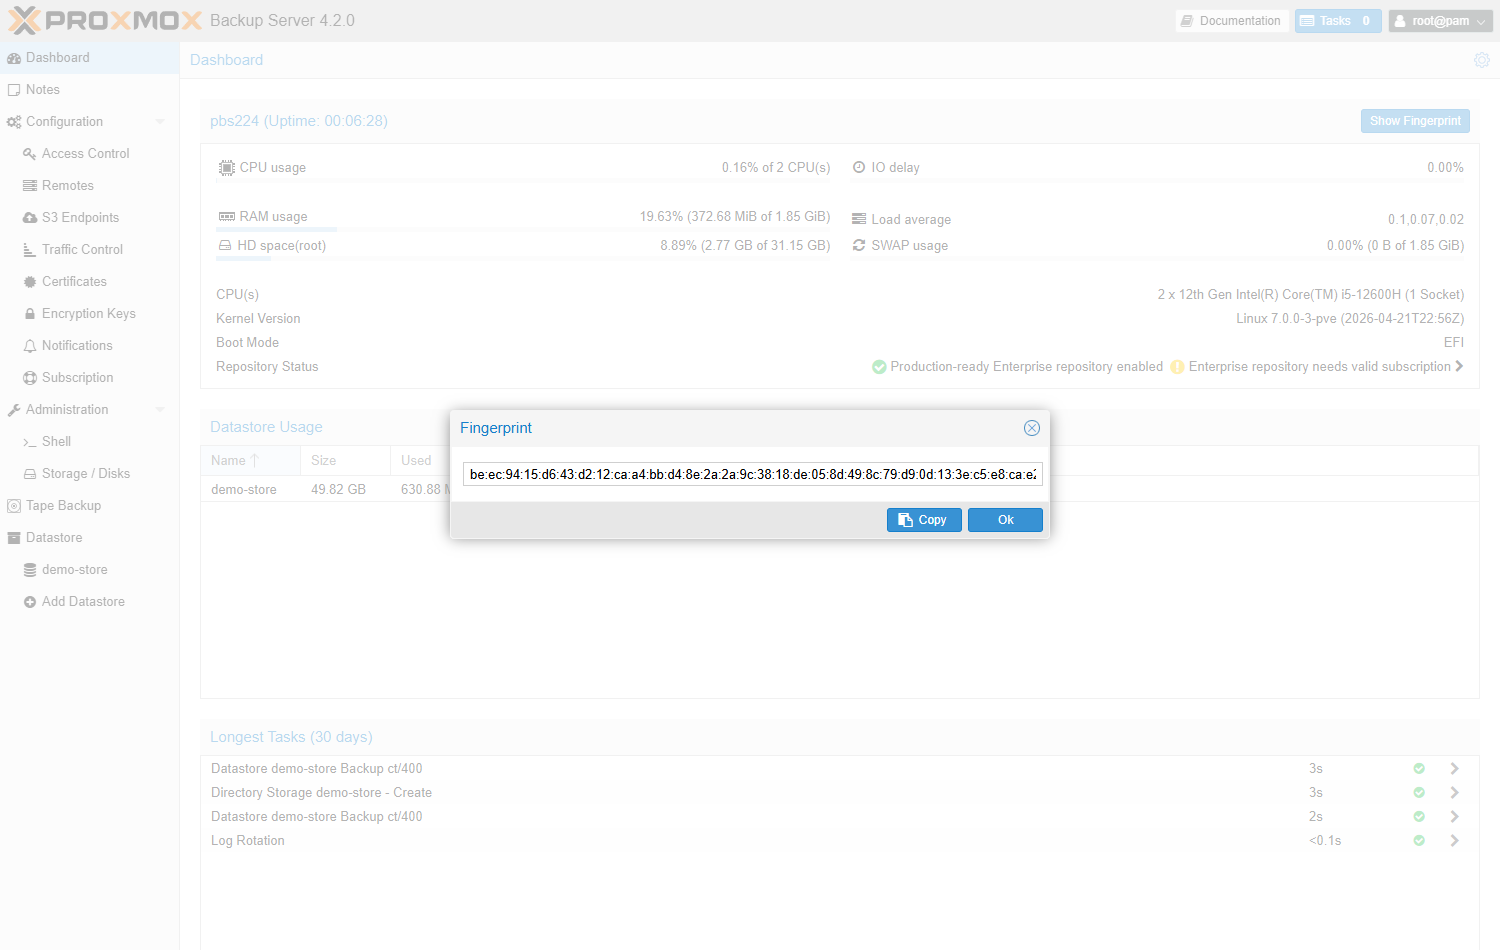This screenshot has height=950, width=1500.
Task: Click the Administration wrench icon
Action: pyautogui.click(x=14, y=410)
